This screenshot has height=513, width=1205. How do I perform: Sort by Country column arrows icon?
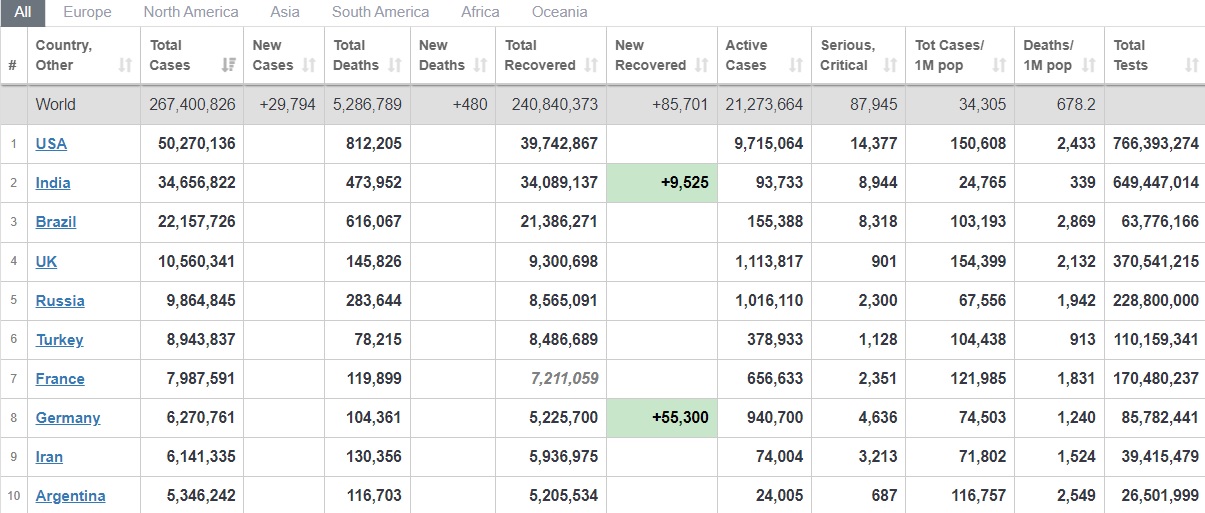[x=125, y=65]
